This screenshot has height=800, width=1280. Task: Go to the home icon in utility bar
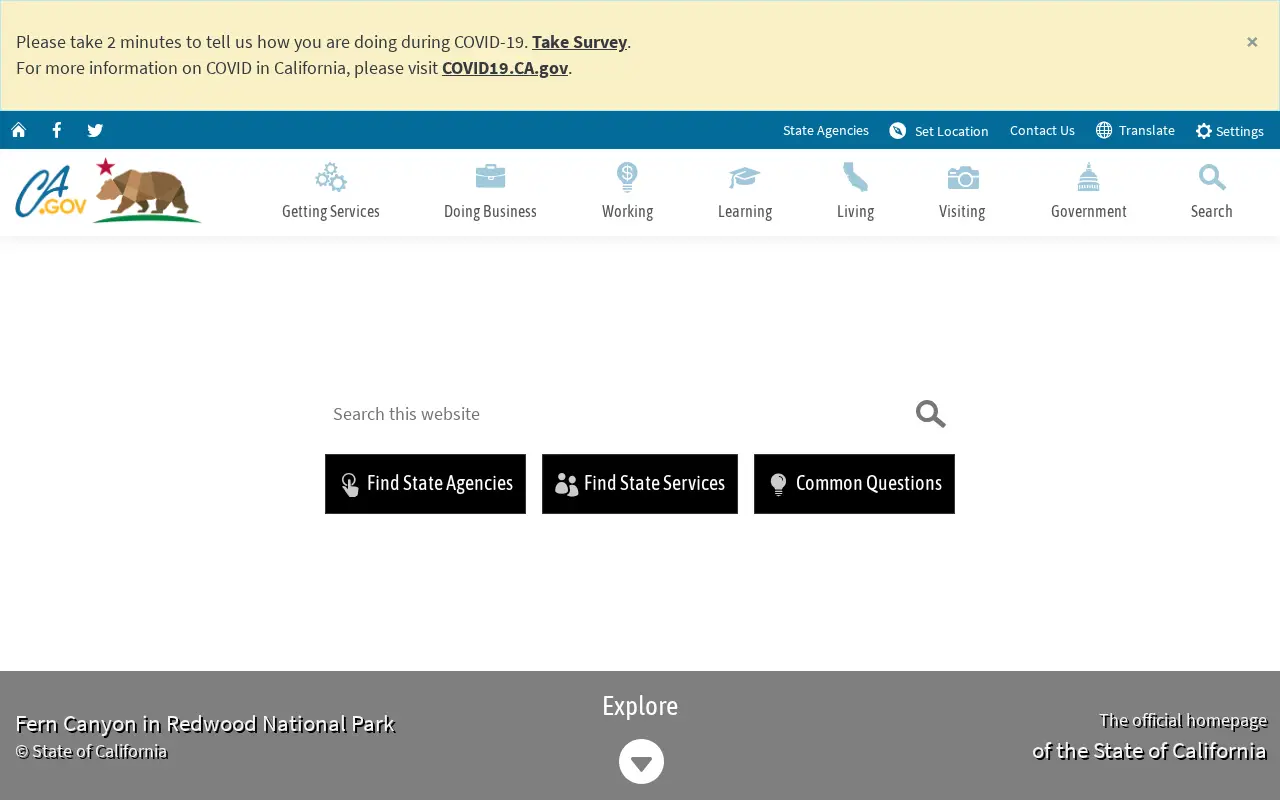18,130
